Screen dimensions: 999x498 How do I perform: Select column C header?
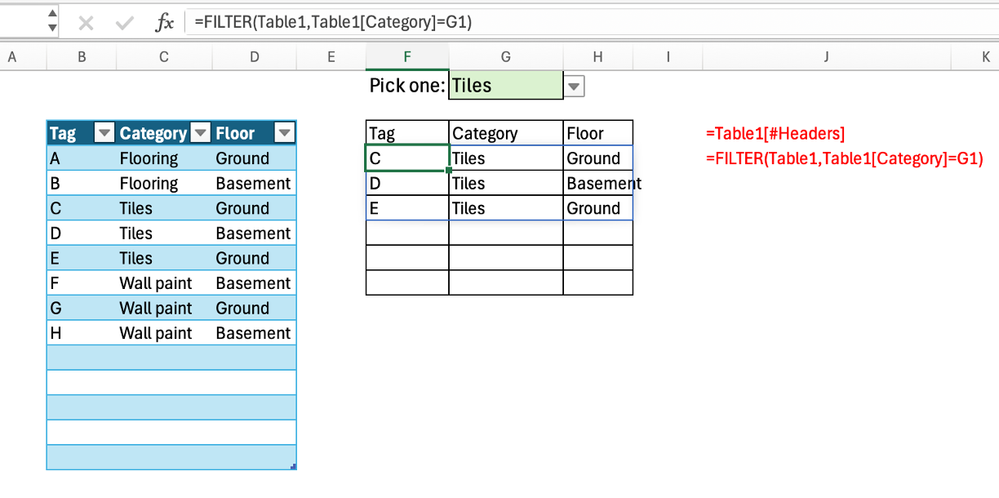point(164,57)
